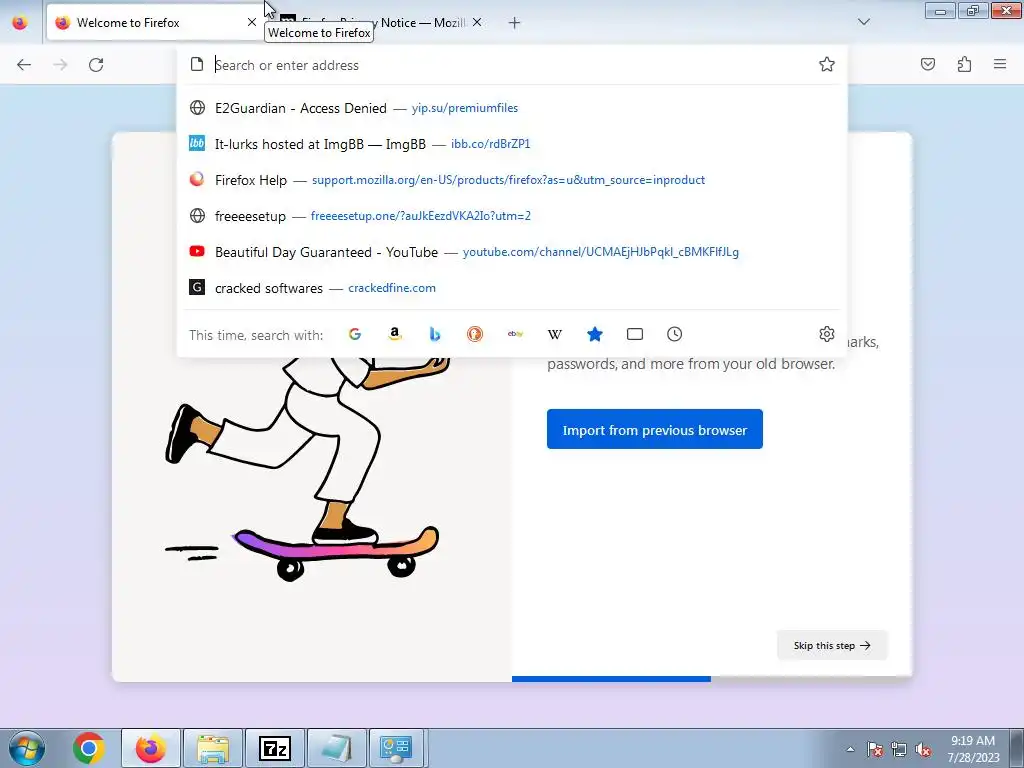Open the network tray icon

tap(899, 749)
